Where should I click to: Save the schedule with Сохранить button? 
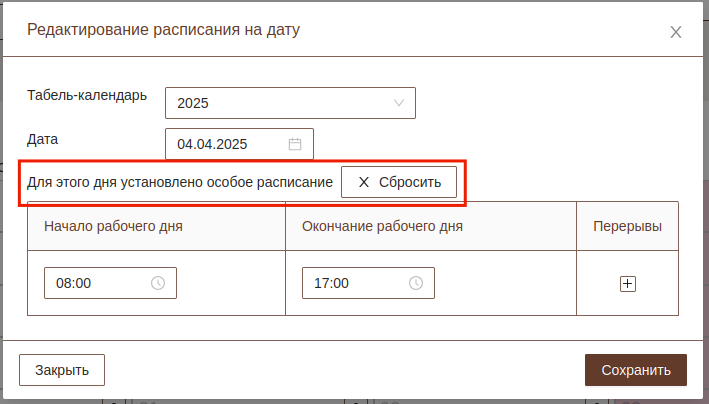(x=636, y=370)
